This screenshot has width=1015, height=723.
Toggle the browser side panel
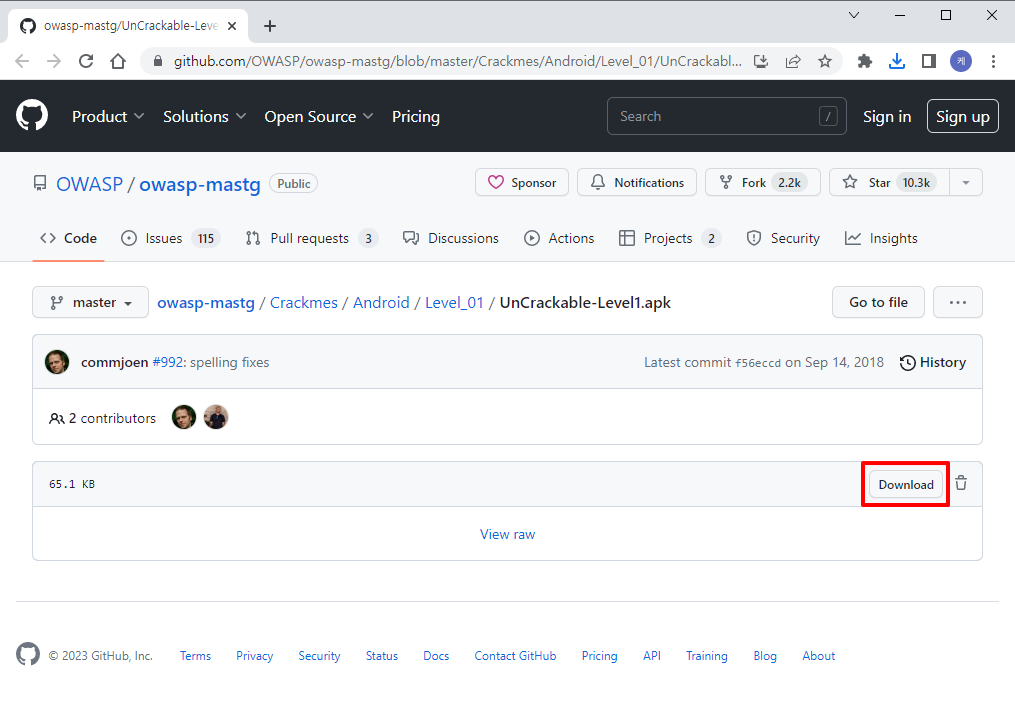pos(929,61)
